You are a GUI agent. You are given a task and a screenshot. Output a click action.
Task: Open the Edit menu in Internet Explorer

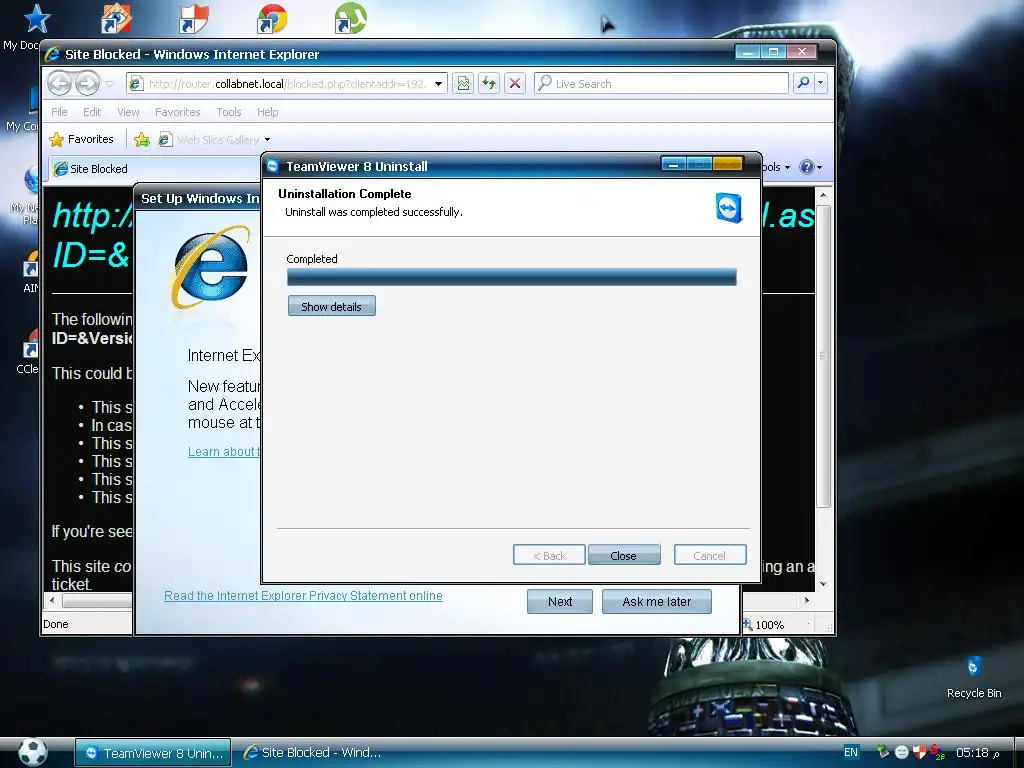[92, 112]
